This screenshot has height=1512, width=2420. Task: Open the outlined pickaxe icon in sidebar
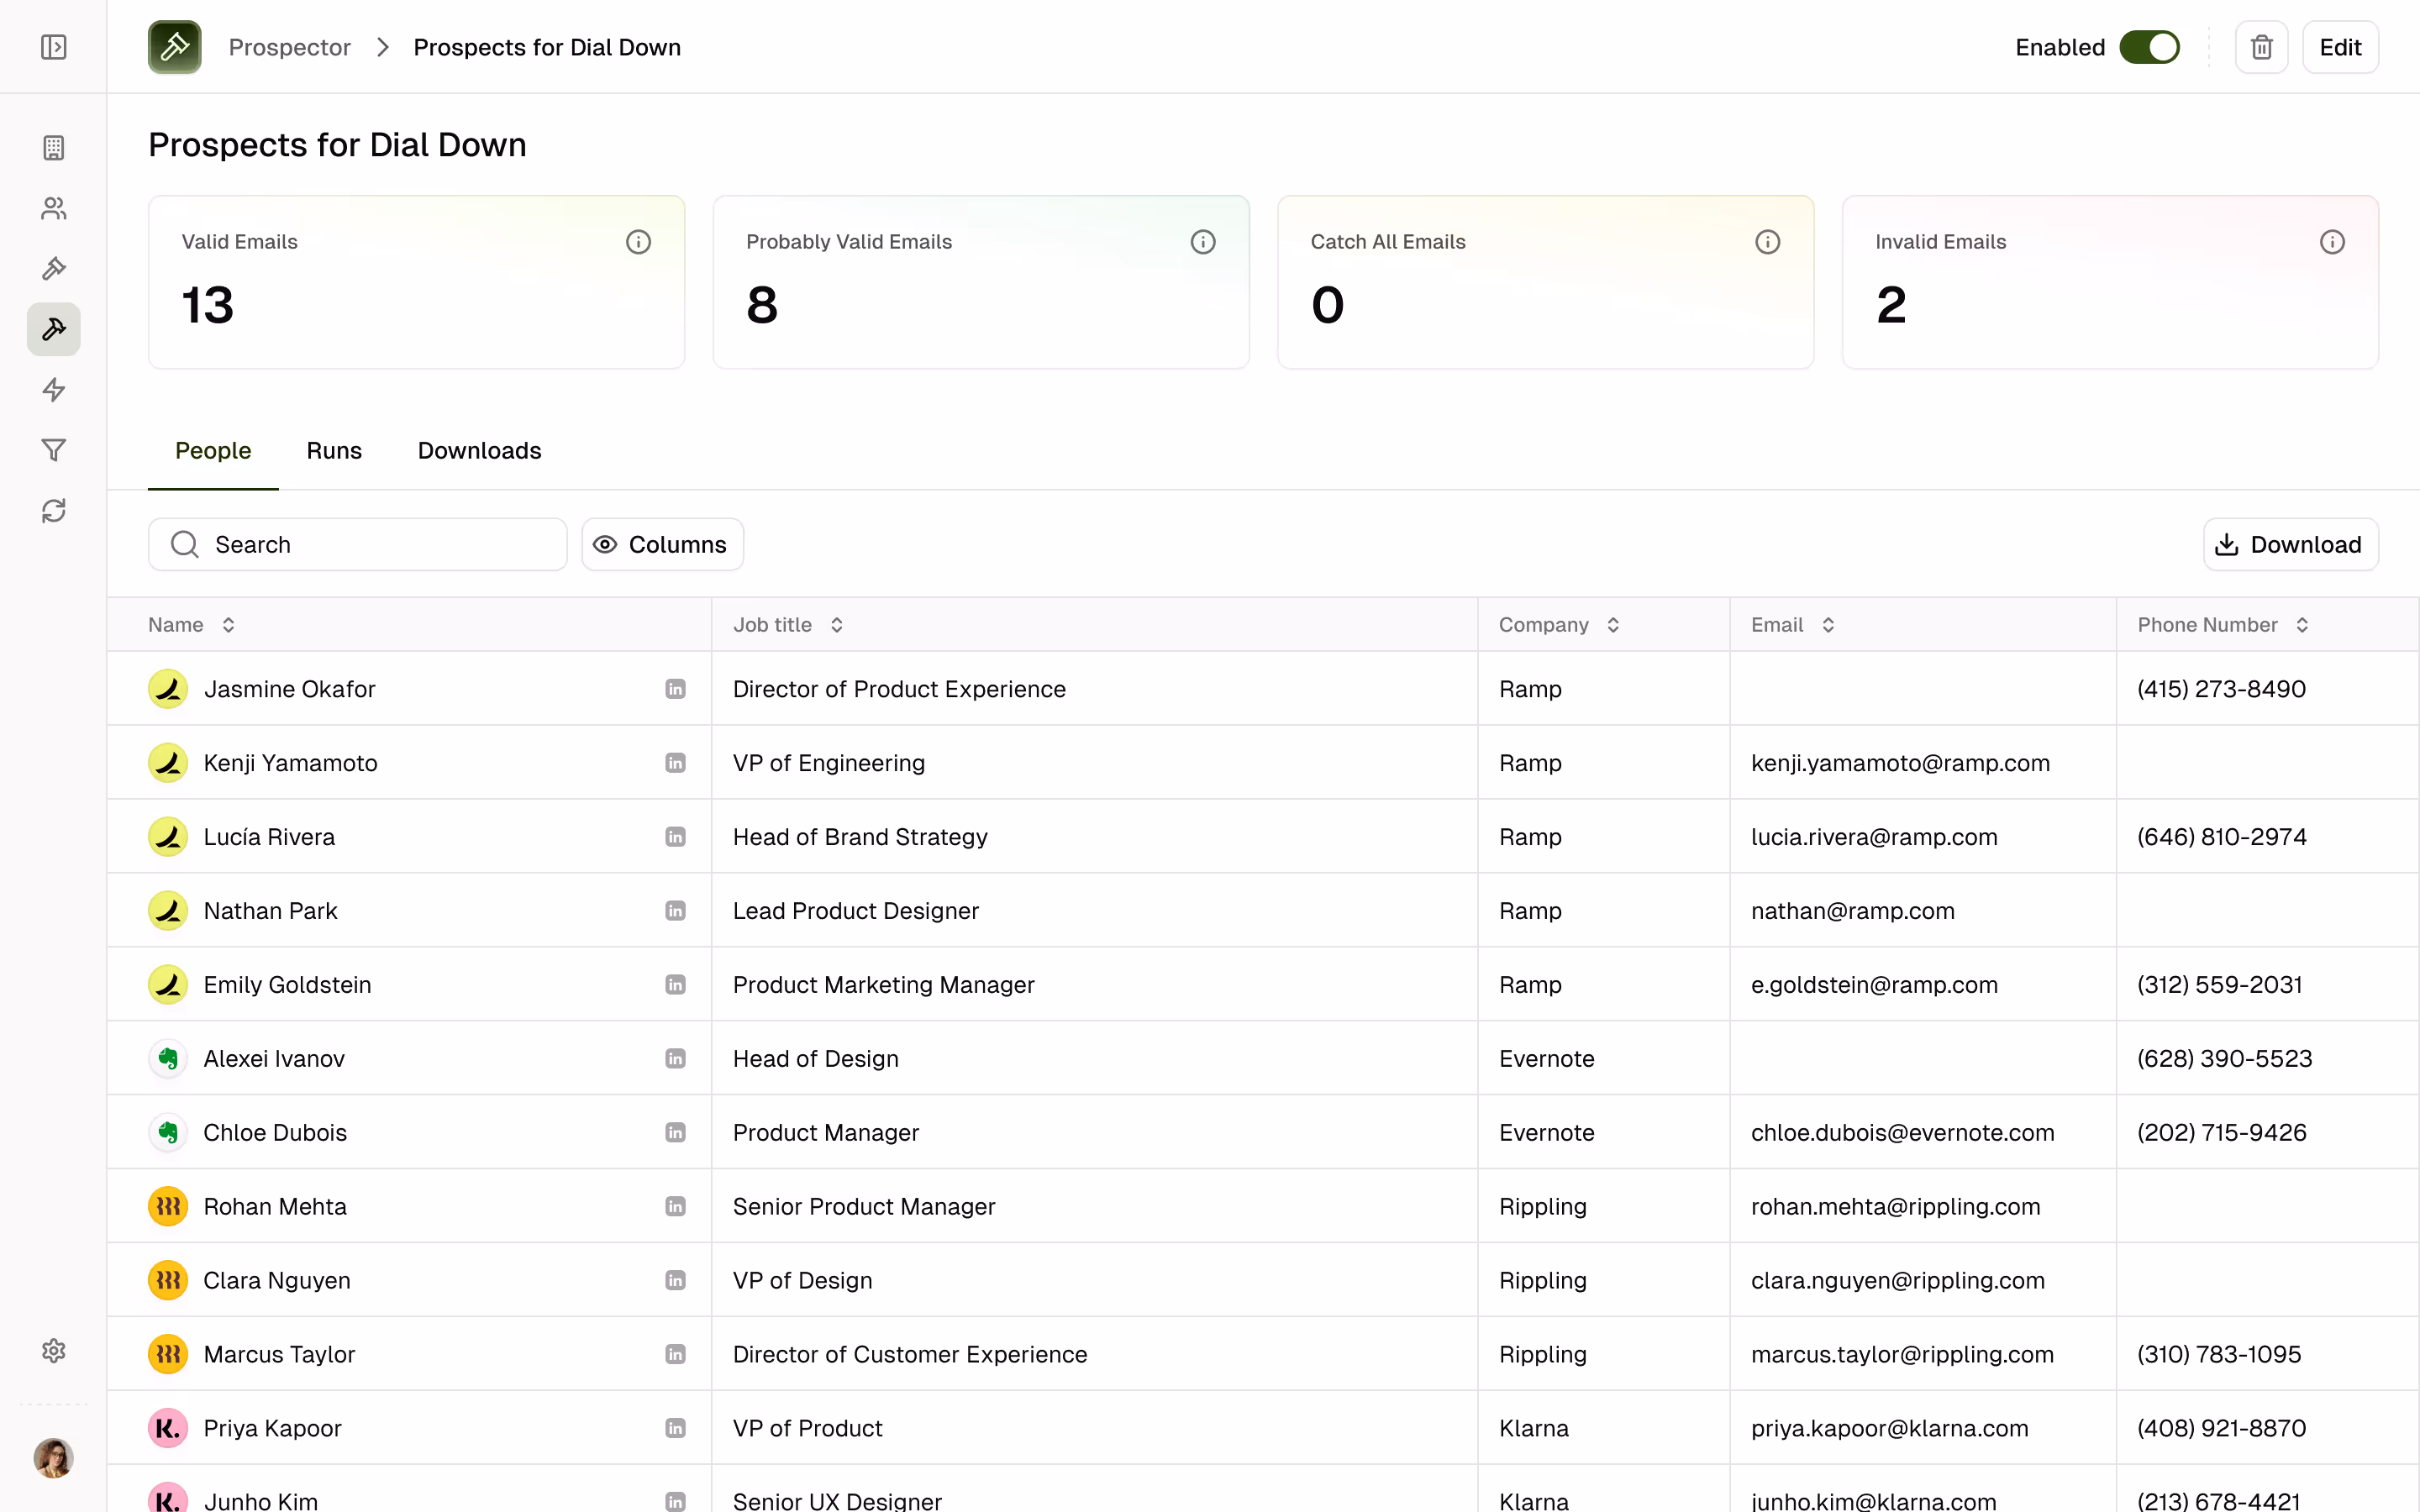coord(54,269)
